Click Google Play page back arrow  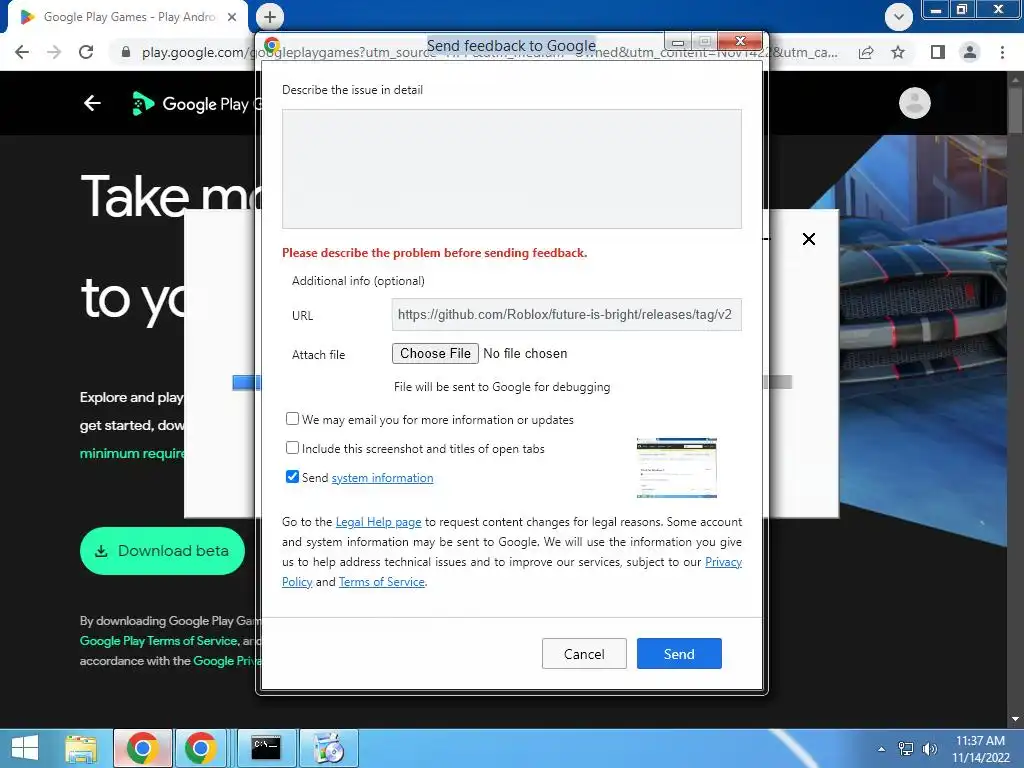pyautogui.click(x=92, y=103)
